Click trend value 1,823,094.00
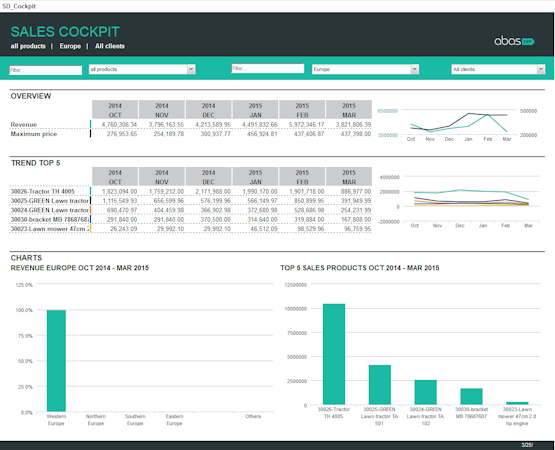The height and width of the screenshot is (450, 555). [x=120, y=192]
